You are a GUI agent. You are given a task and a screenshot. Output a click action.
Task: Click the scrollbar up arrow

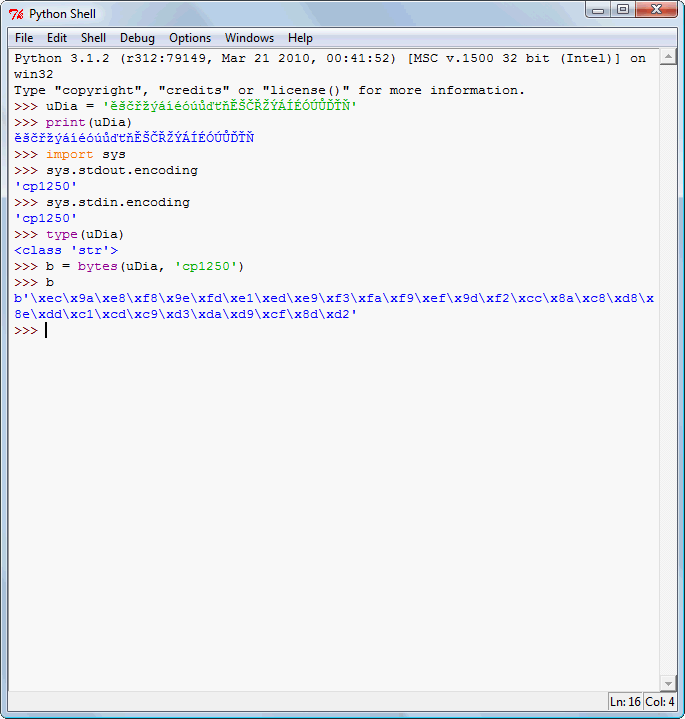pyautogui.click(x=668, y=57)
